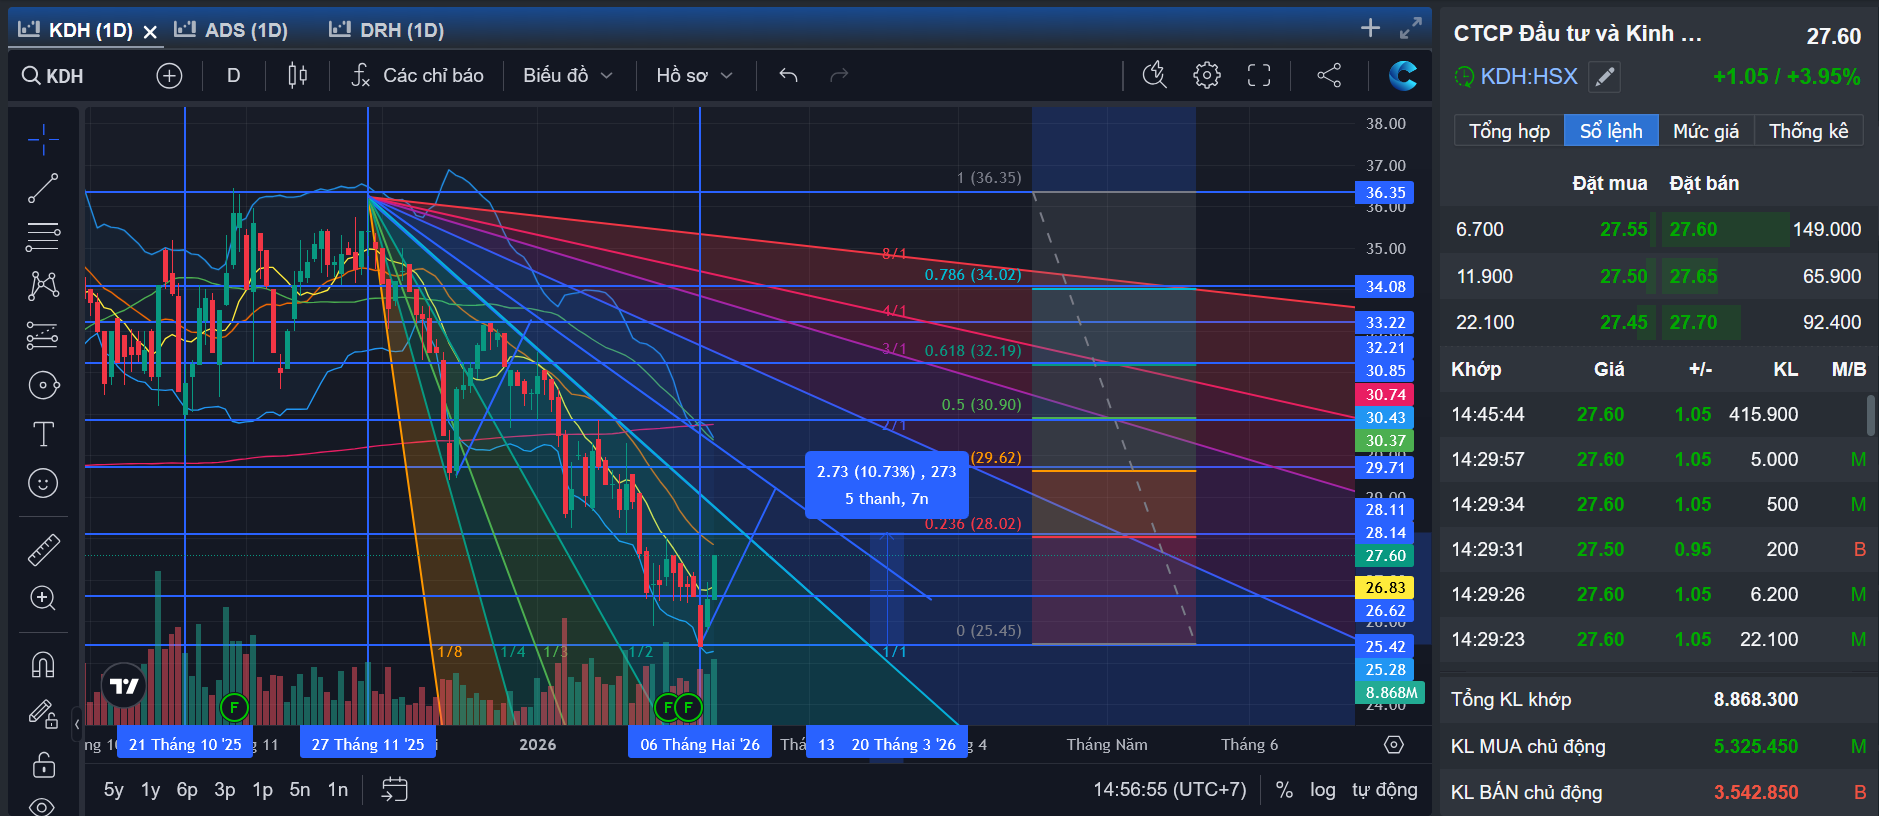Click the 36.35 price axis label

pos(1385,193)
